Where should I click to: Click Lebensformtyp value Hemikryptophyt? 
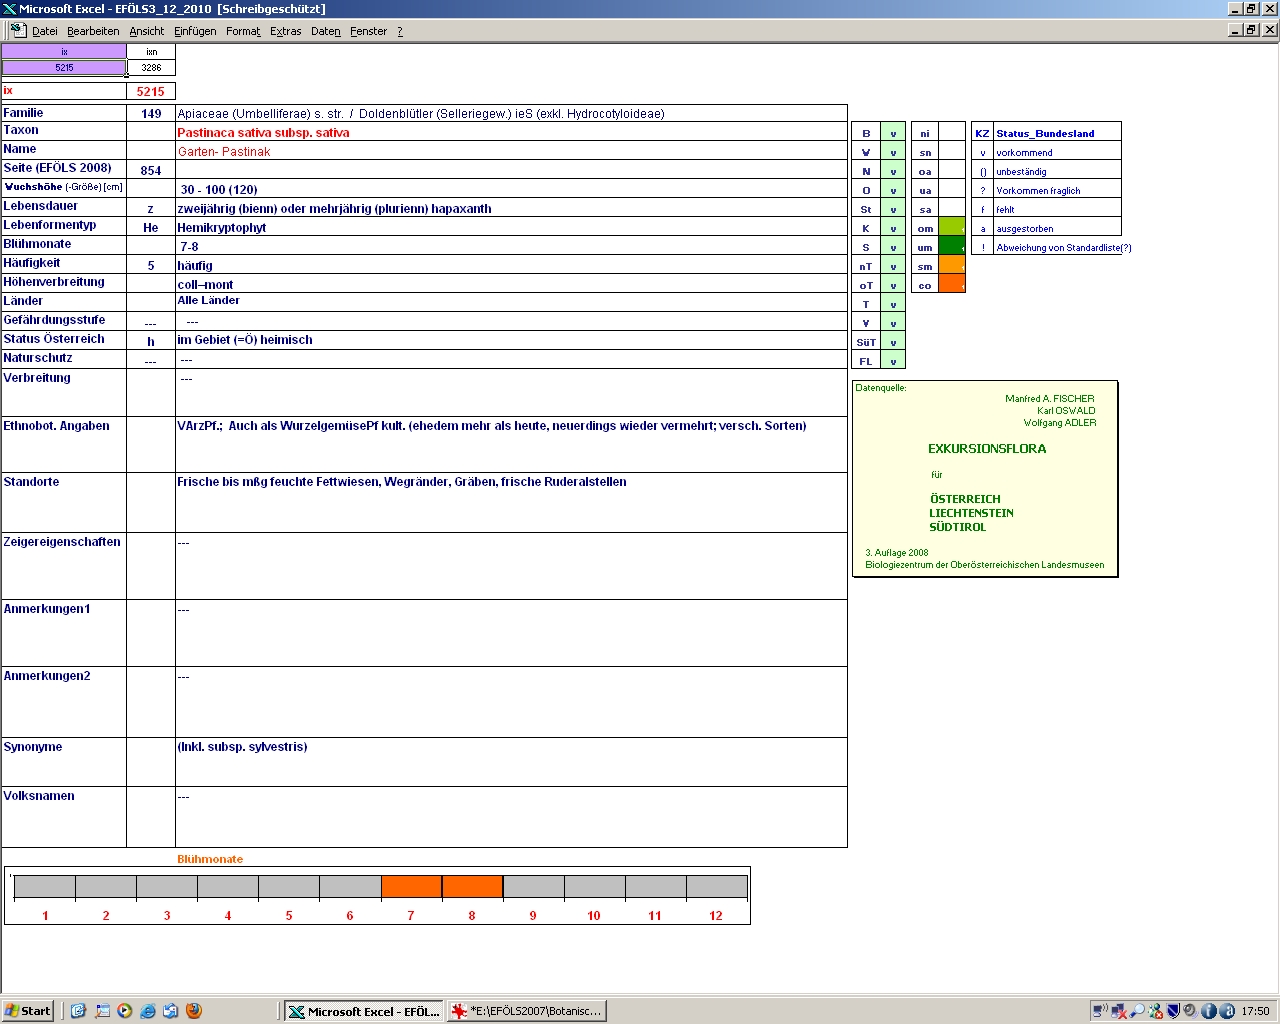[222, 227]
